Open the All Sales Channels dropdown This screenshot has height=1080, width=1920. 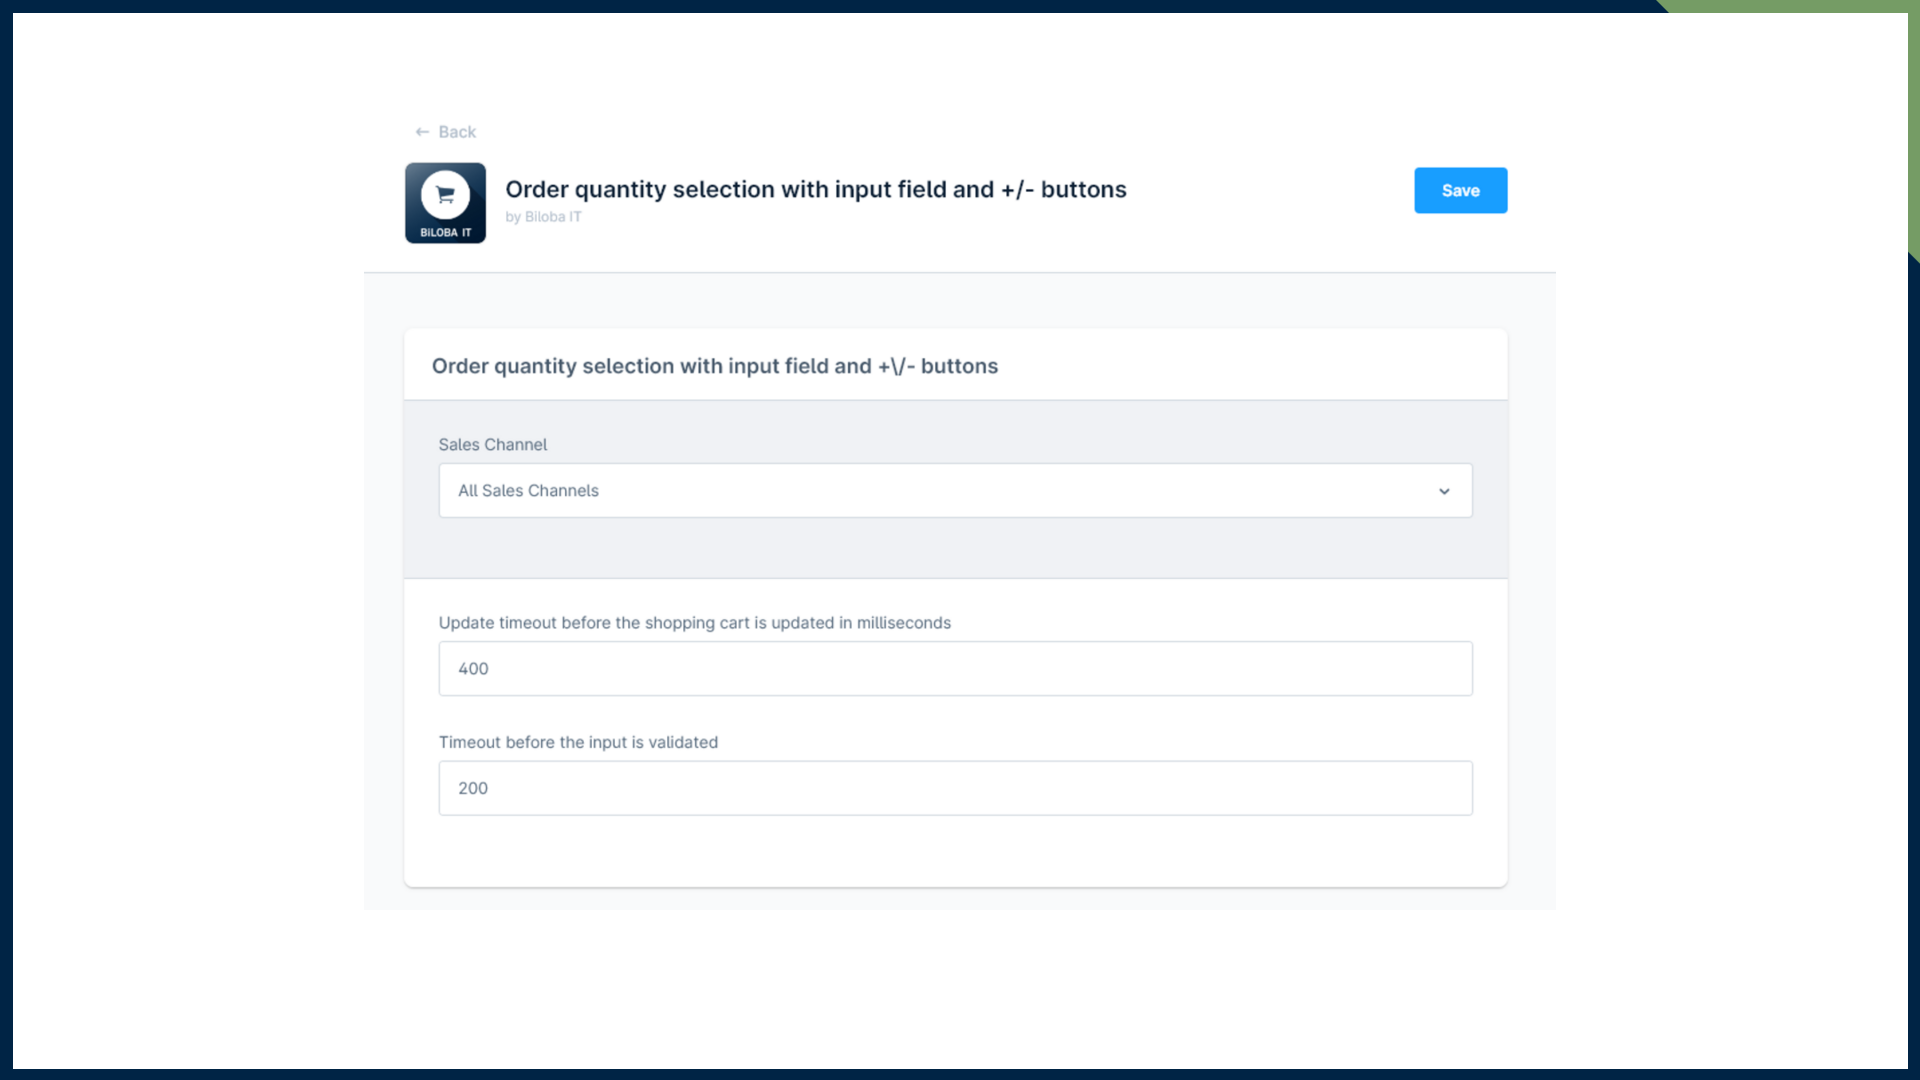[x=955, y=491]
